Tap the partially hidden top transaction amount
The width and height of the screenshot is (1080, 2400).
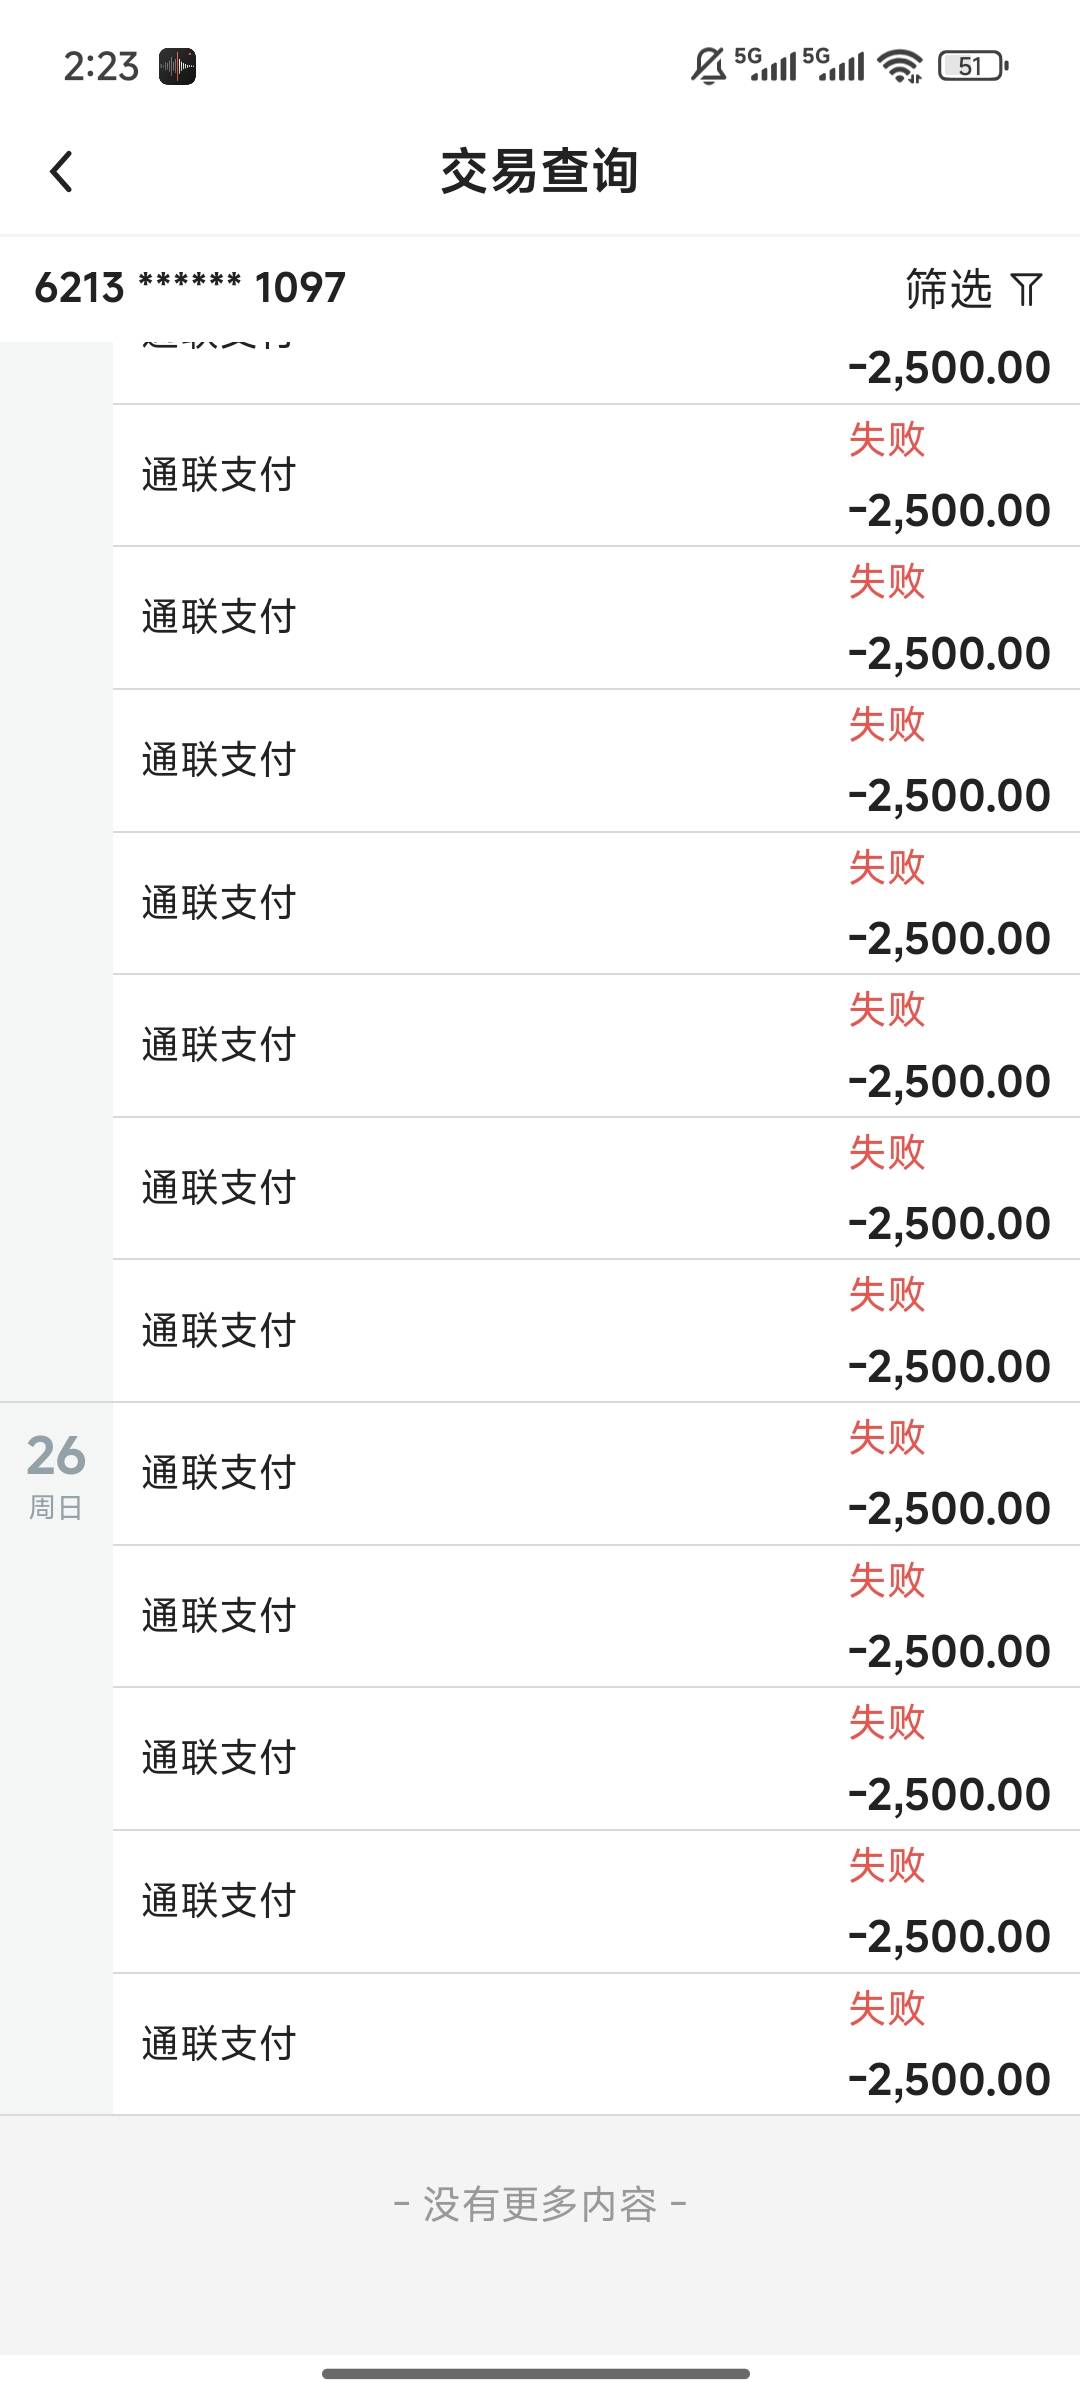pos(949,368)
